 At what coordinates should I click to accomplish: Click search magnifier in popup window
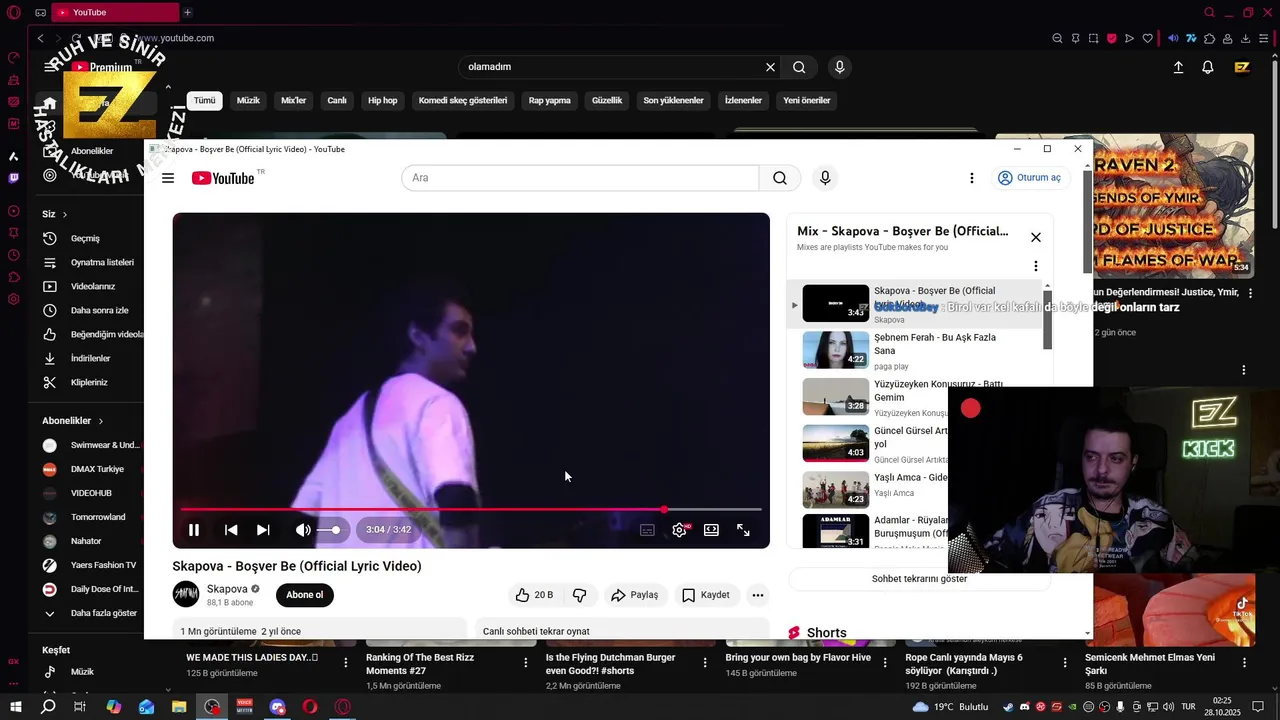click(x=780, y=178)
